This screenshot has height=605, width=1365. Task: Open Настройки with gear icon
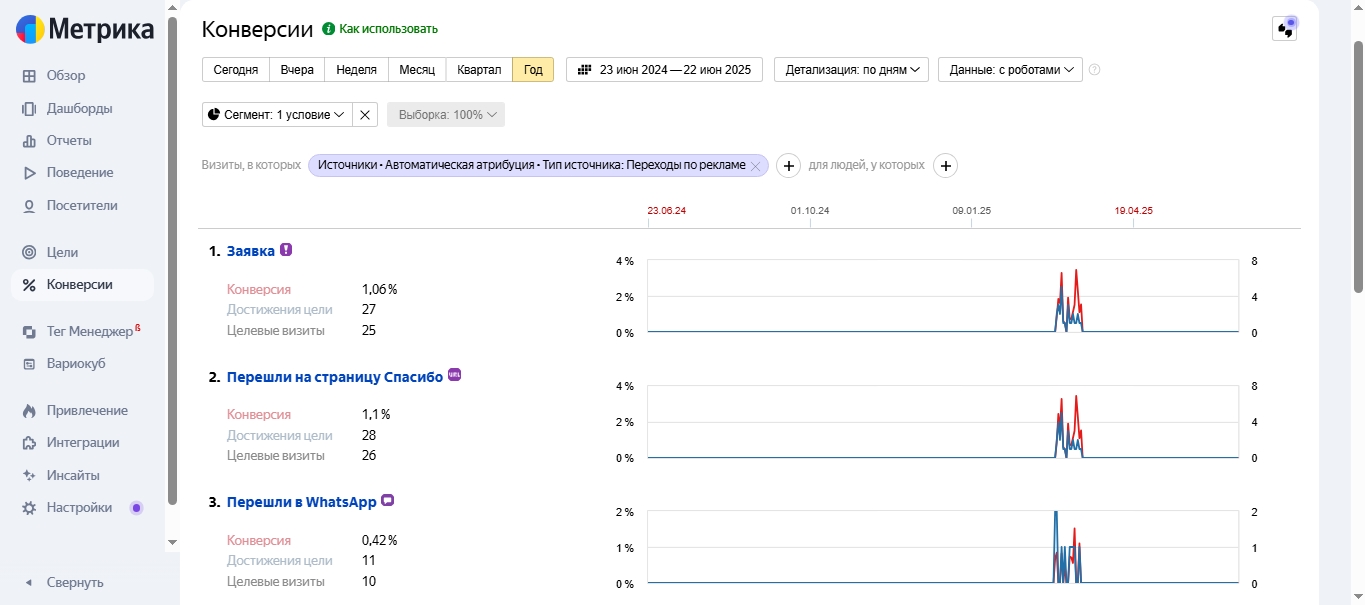79,508
